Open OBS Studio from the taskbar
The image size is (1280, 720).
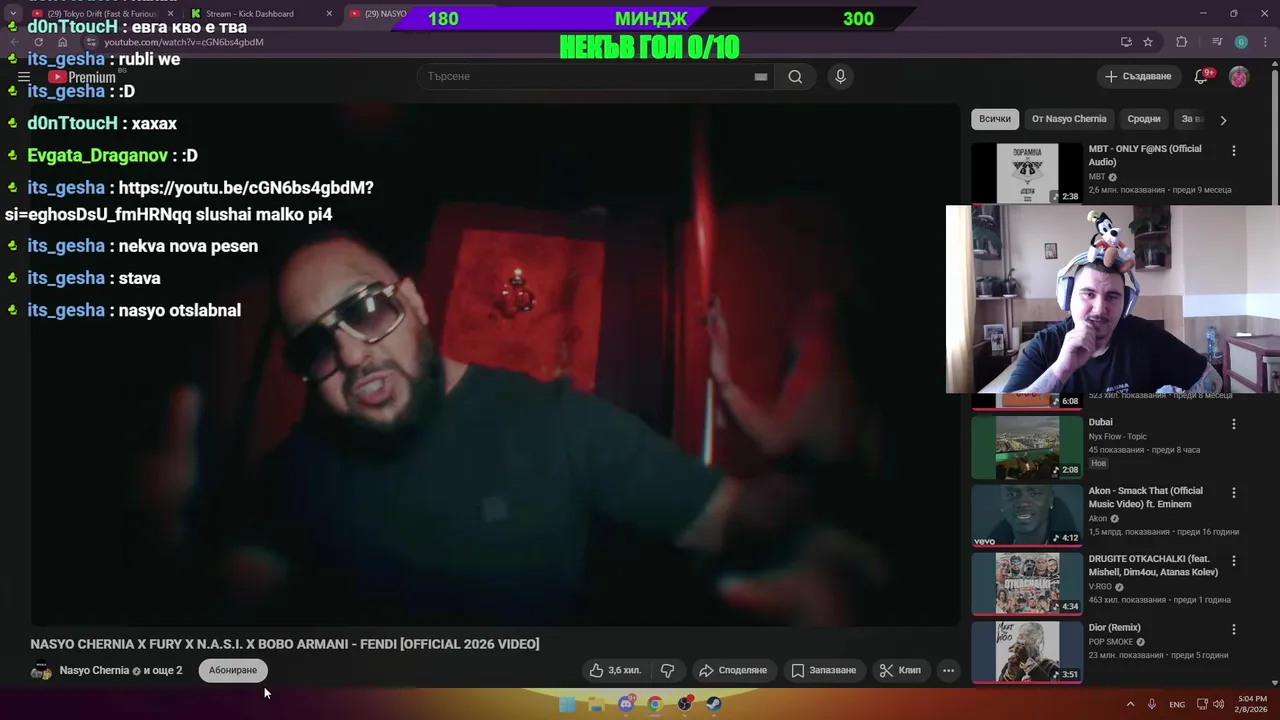pyautogui.click(x=685, y=704)
